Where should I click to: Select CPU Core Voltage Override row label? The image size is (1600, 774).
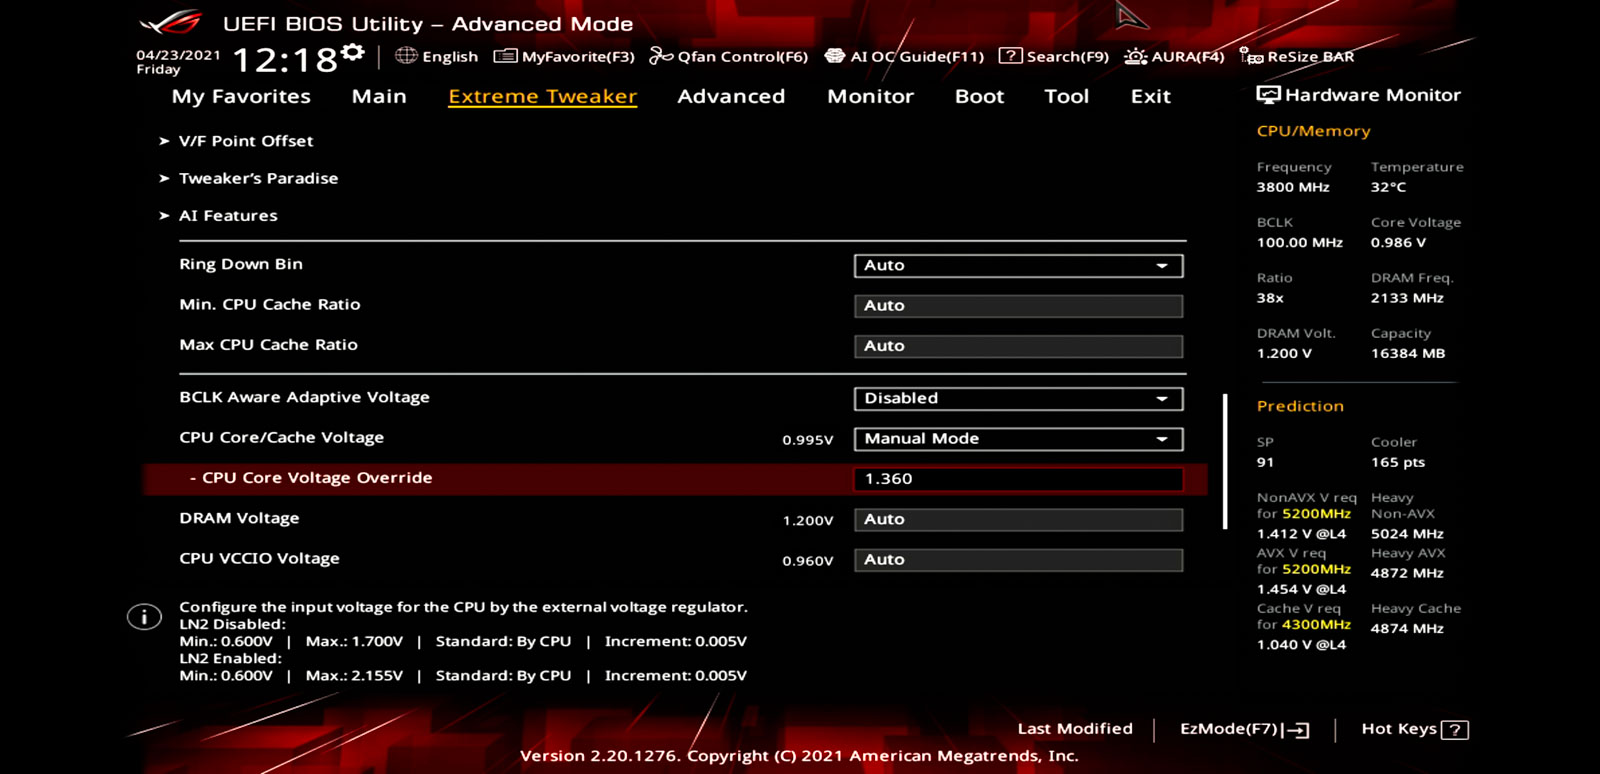[311, 478]
